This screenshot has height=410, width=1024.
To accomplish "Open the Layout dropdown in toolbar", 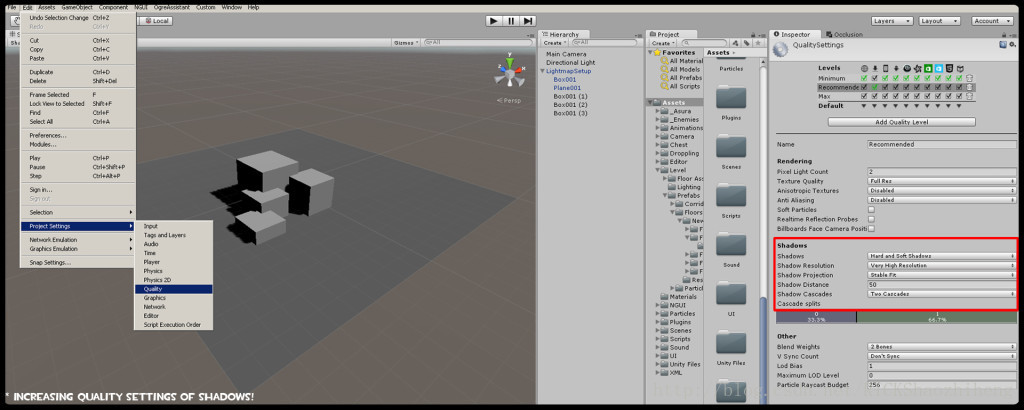I will pos(939,21).
